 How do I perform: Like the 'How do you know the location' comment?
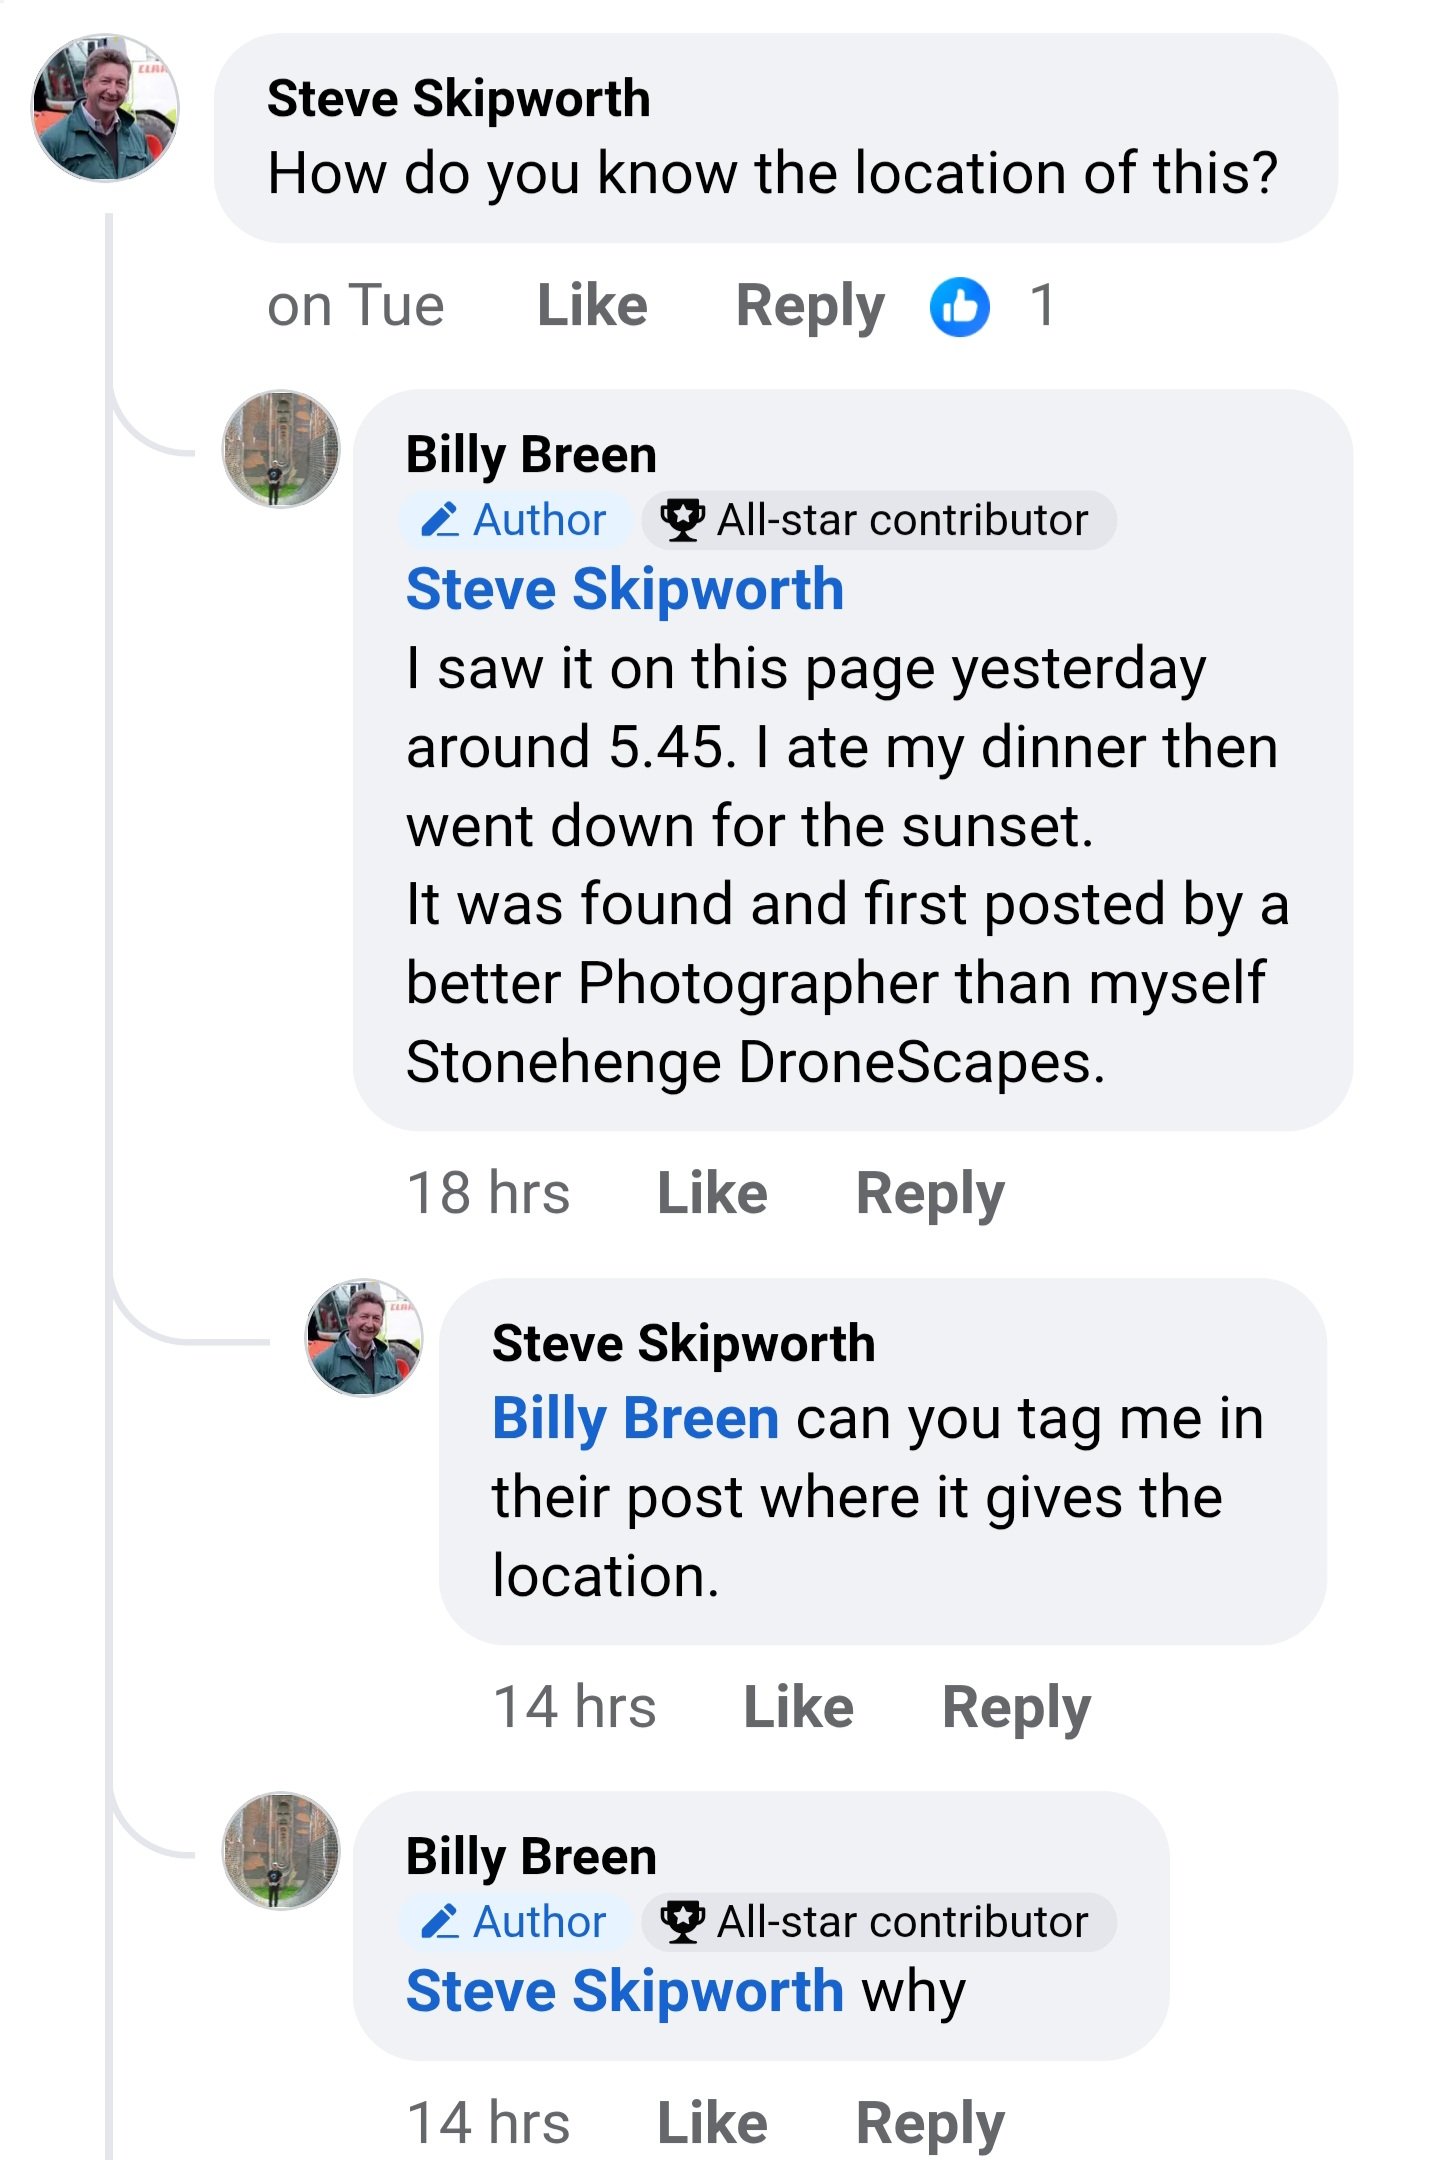[x=592, y=306]
